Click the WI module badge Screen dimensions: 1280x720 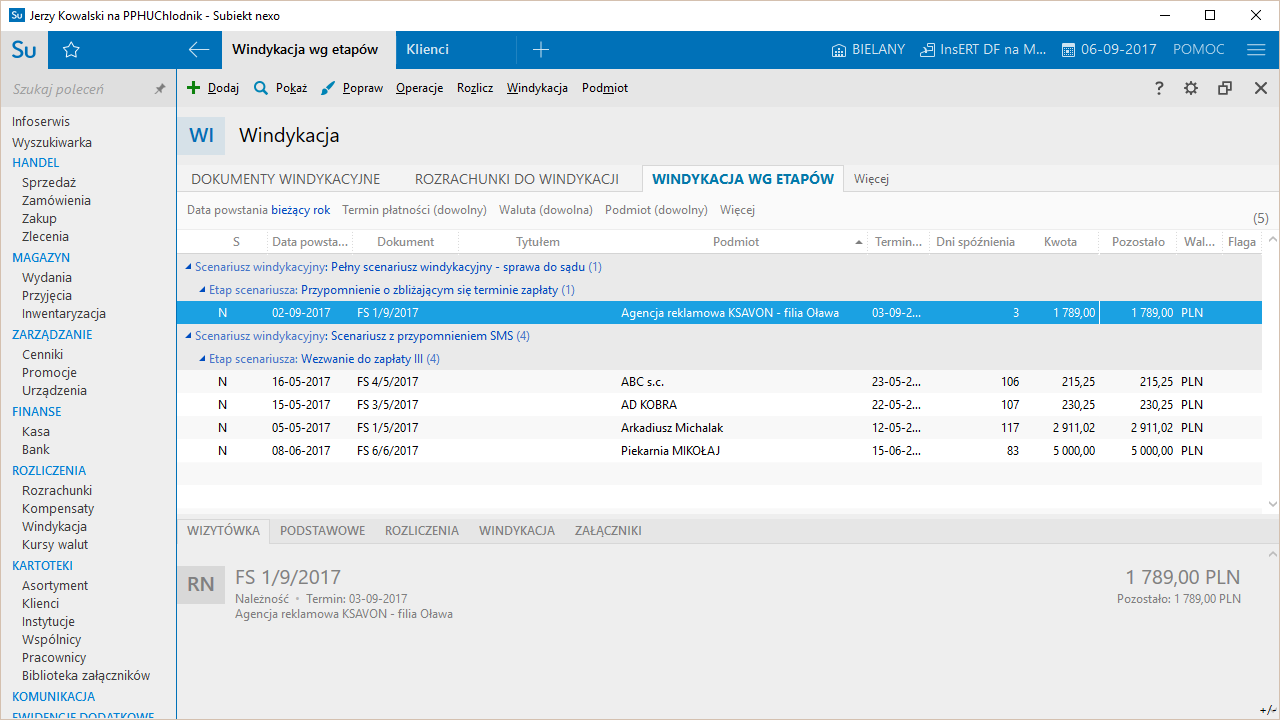pyautogui.click(x=201, y=135)
